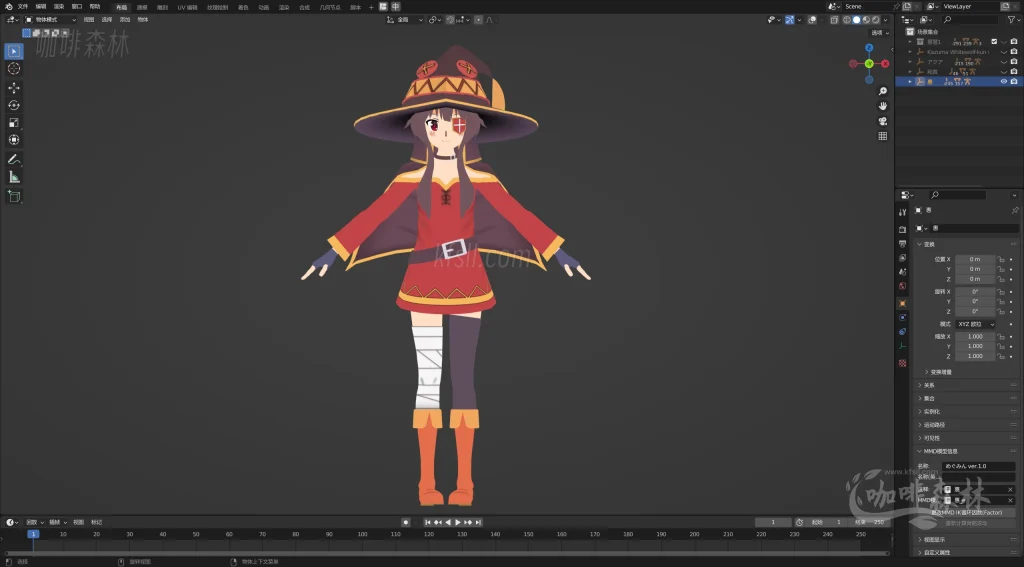Open the 文件 (File) menu

(22, 6)
